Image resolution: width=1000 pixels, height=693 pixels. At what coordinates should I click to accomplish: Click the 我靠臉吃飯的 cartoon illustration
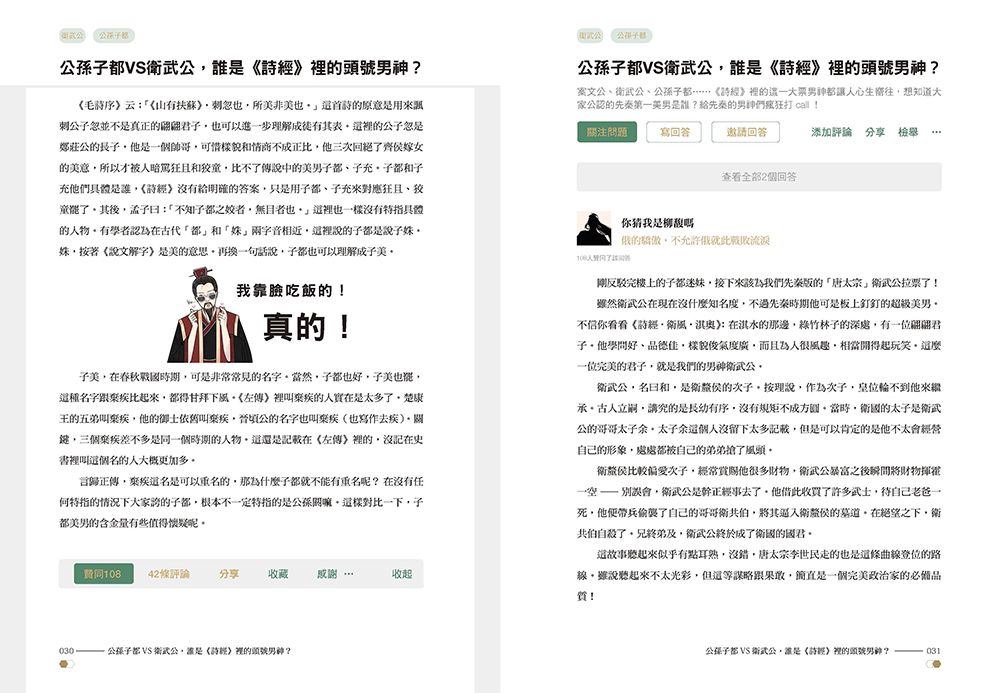pyautogui.click(x=210, y=316)
